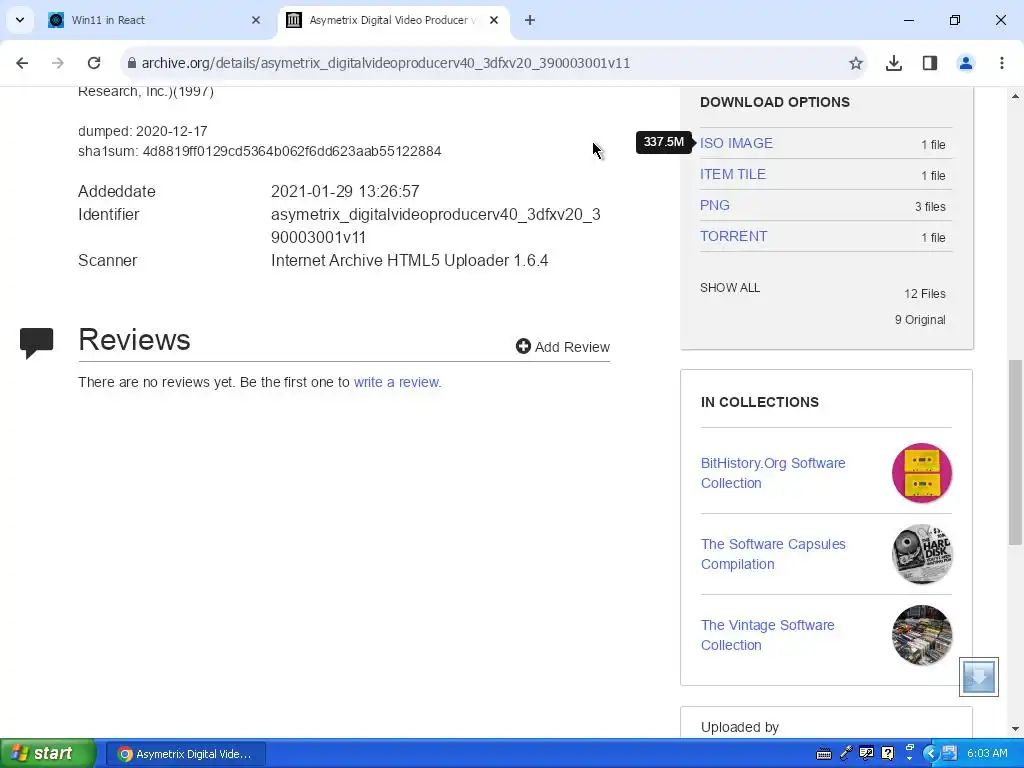The width and height of the screenshot is (1024, 768).
Task: Click the 12 Files count text
Action: pyautogui.click(x=925, y=294)
